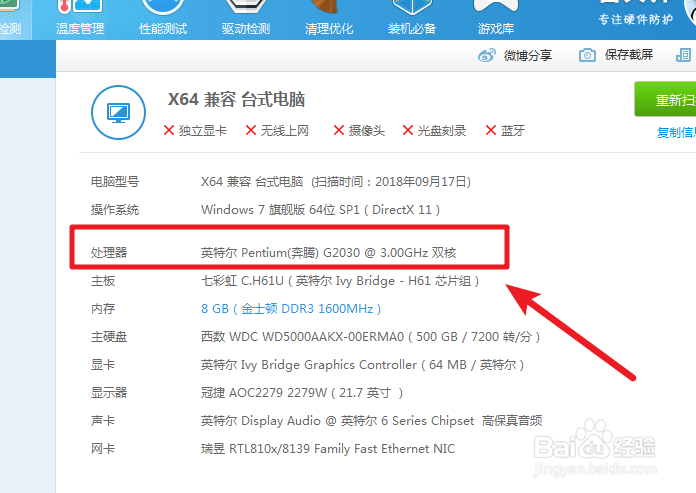Click the Display Audio sound card value
Screen dimensions: 696x493
[x=372, y=421]
